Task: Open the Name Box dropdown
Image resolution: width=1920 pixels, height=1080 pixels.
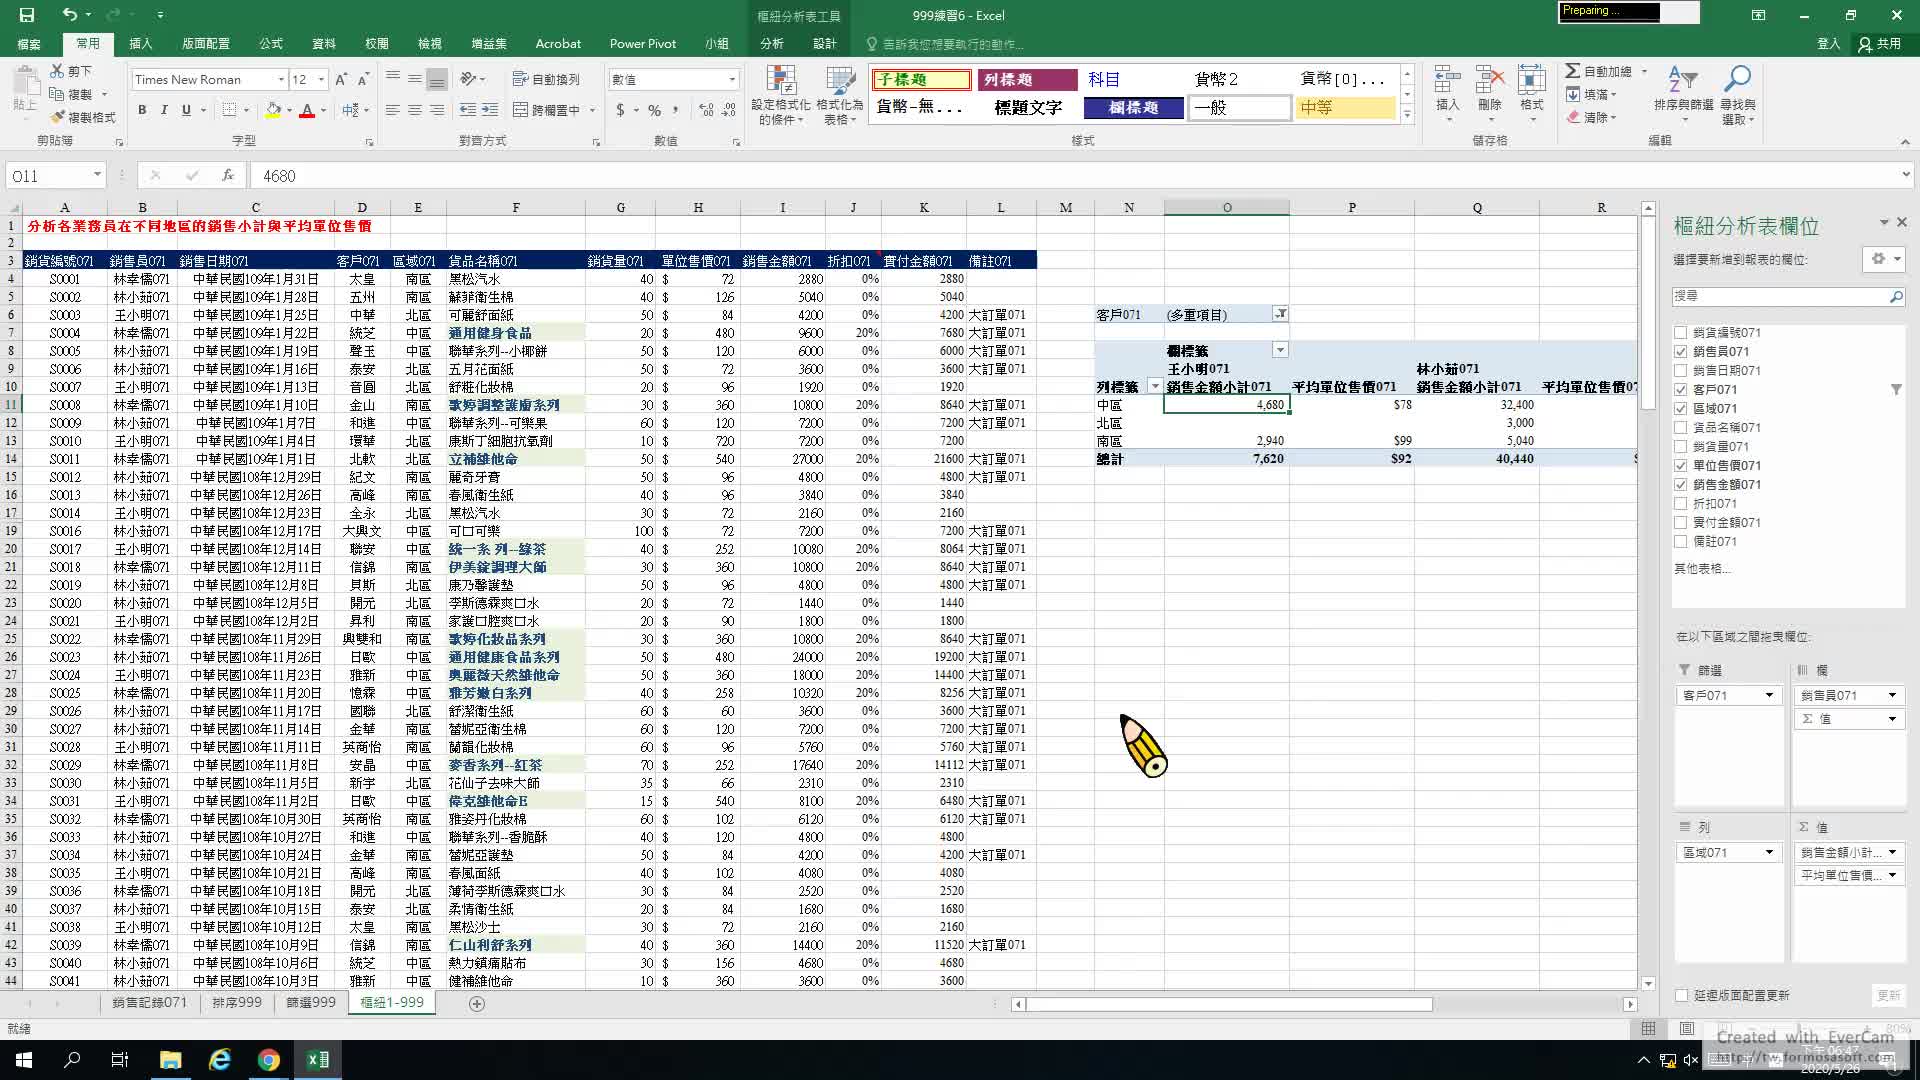Action: 97,175
